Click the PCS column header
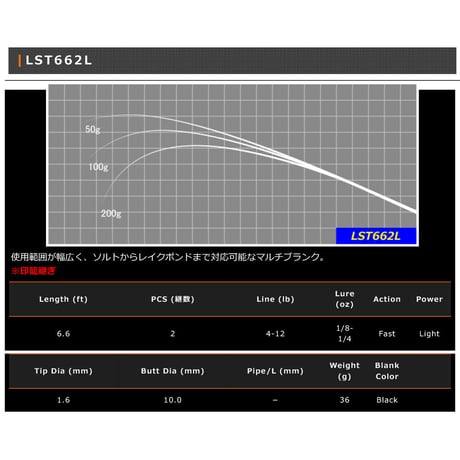 (173, 299)
